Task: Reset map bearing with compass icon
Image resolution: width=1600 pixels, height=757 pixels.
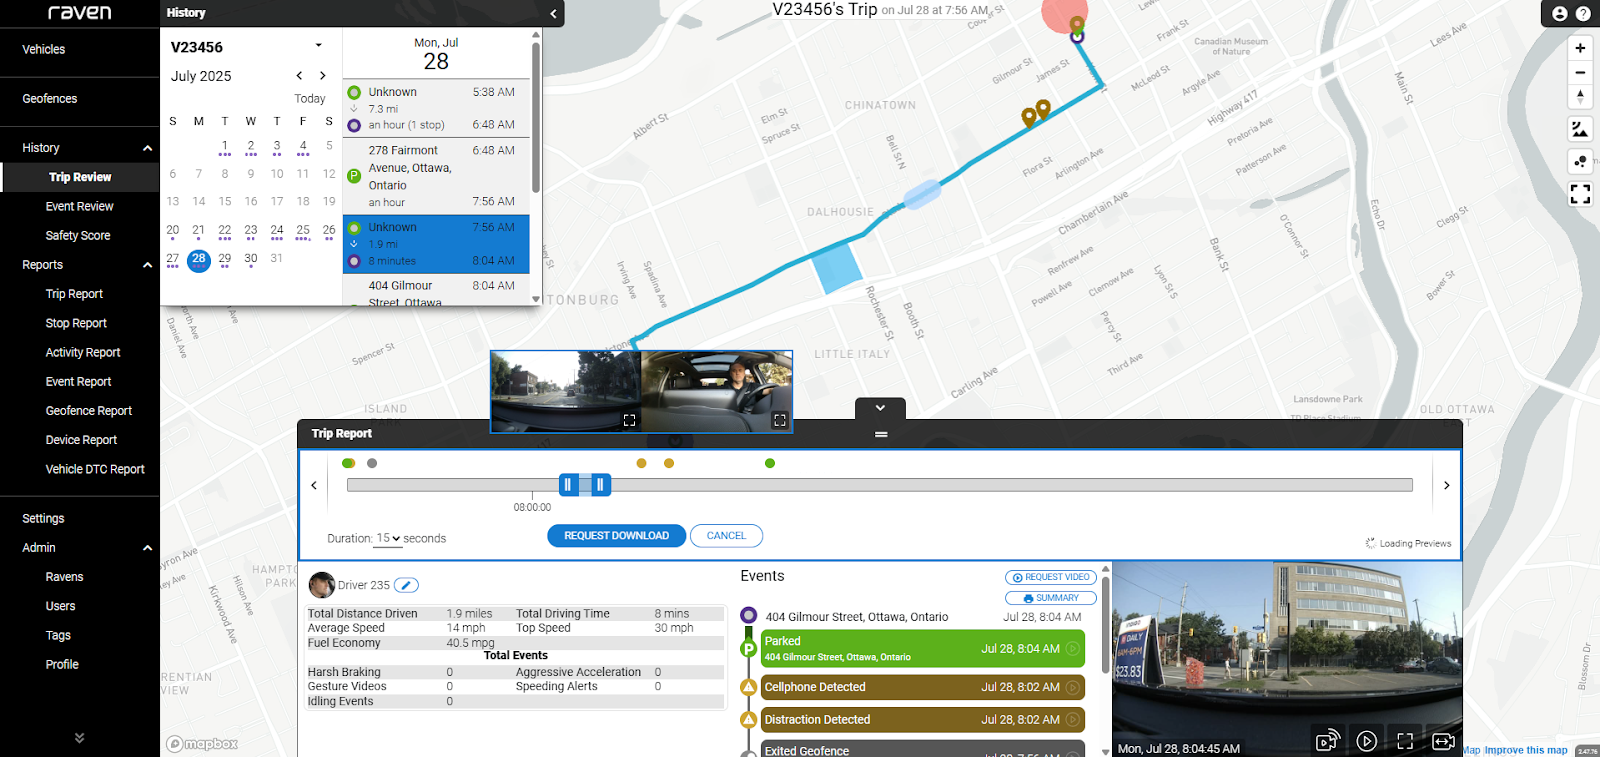Action: (1580, 97)
